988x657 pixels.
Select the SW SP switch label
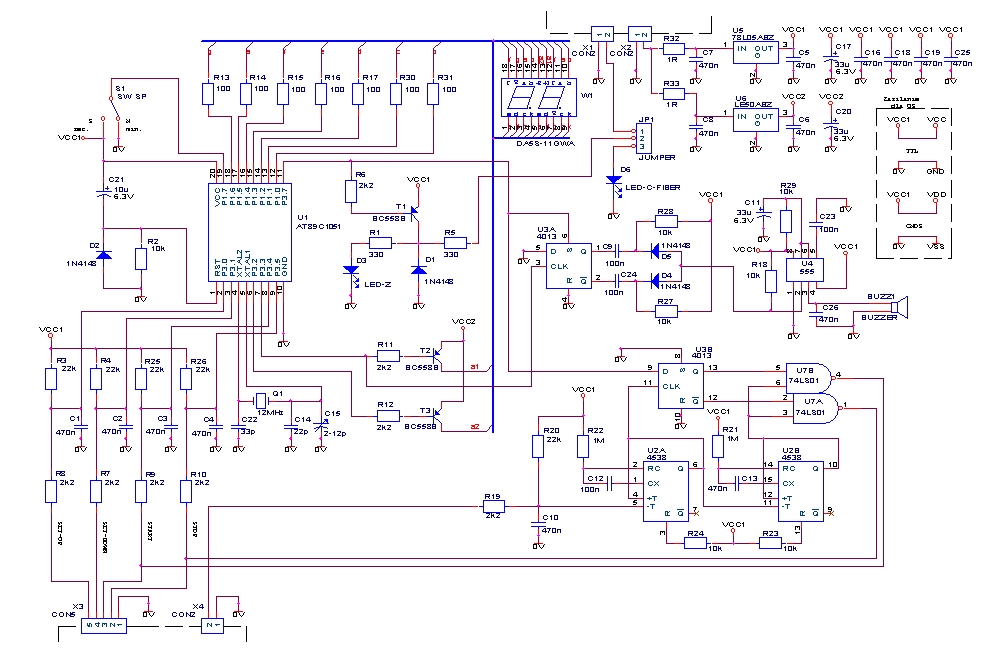132,97
